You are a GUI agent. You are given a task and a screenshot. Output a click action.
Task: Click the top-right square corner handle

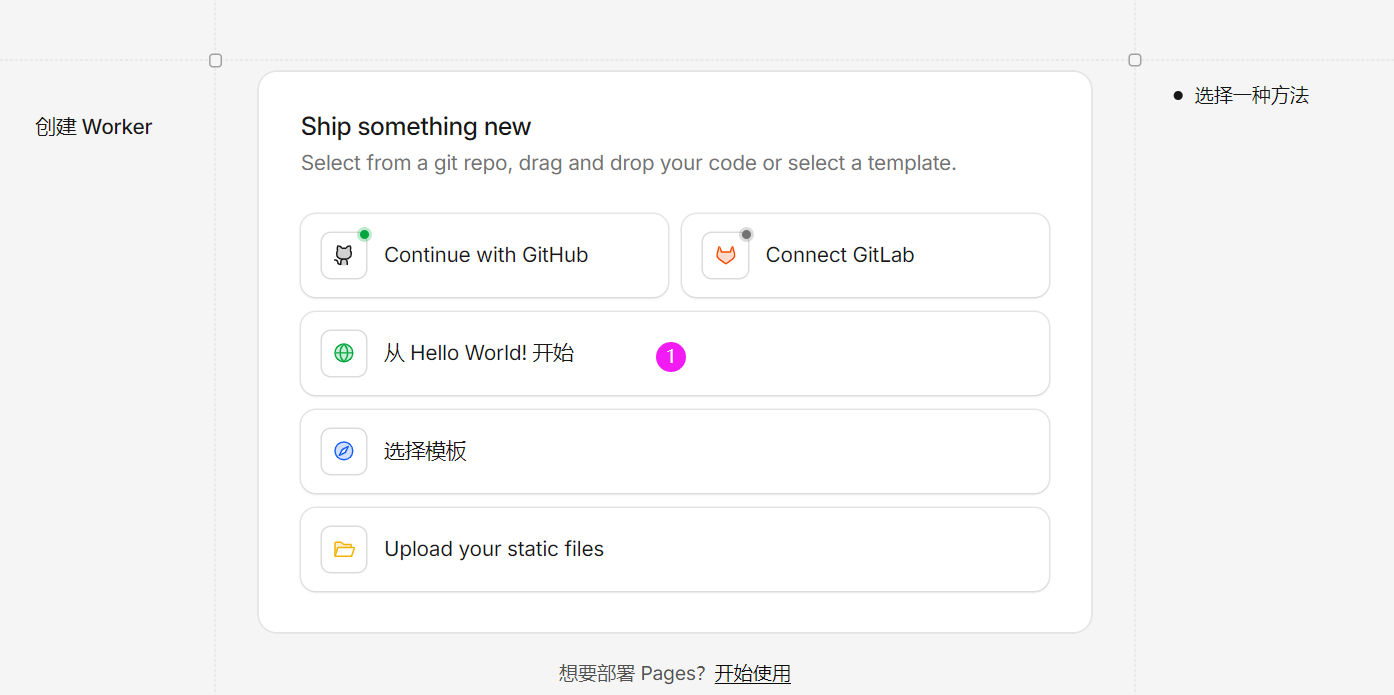[1135, 60]
